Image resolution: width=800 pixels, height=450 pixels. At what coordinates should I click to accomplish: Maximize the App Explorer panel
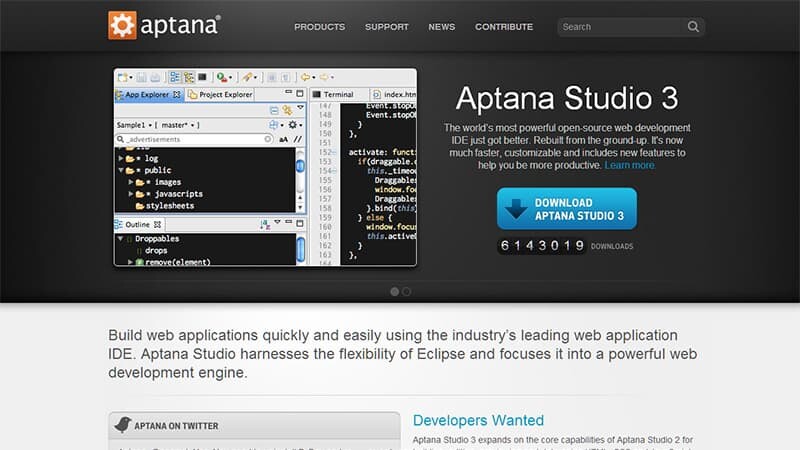(300, 93)
